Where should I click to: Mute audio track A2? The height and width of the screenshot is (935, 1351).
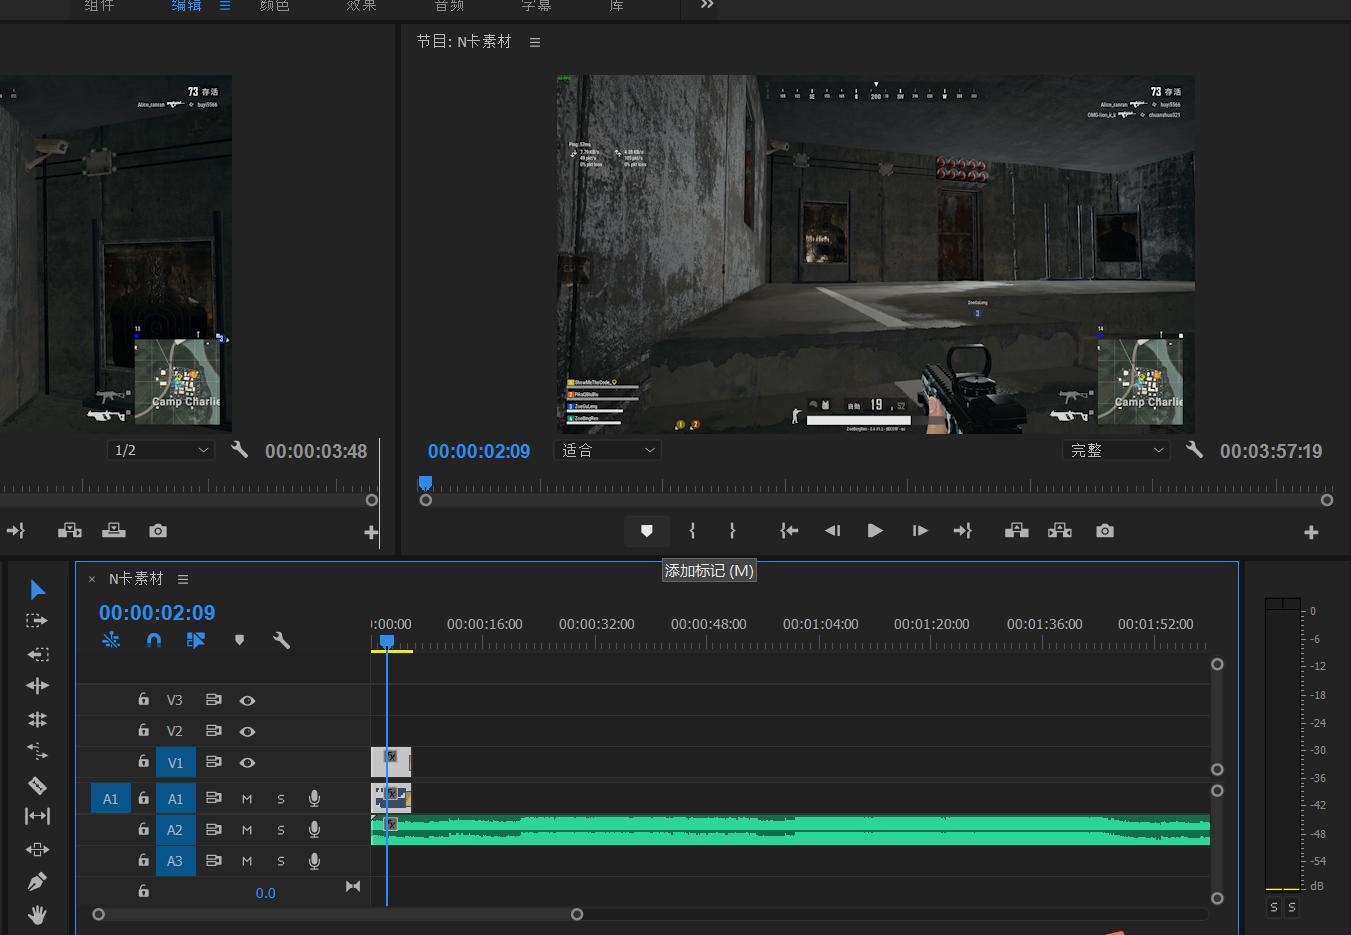(x=247, y=830)
